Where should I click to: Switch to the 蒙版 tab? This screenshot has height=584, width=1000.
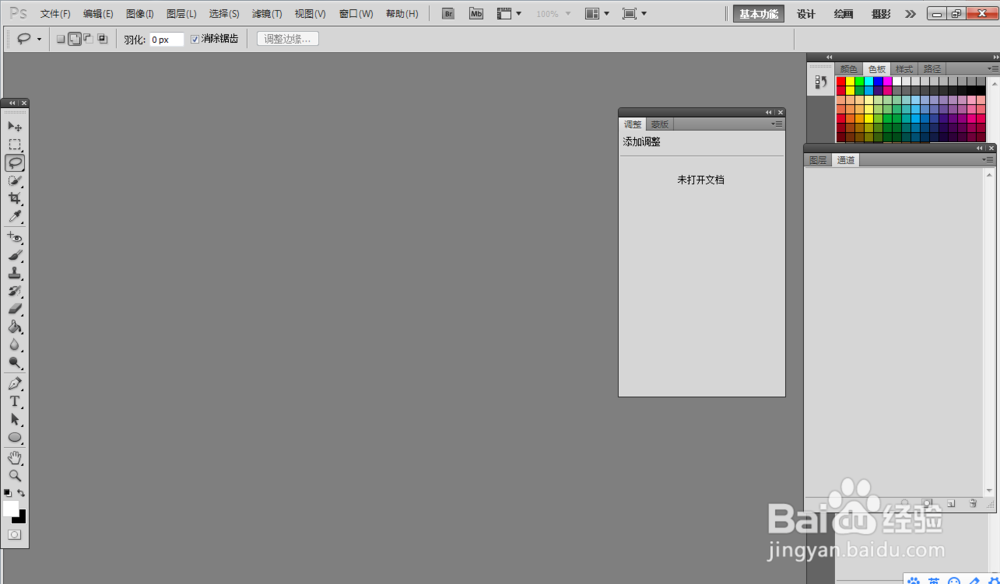tap(659, 124)
